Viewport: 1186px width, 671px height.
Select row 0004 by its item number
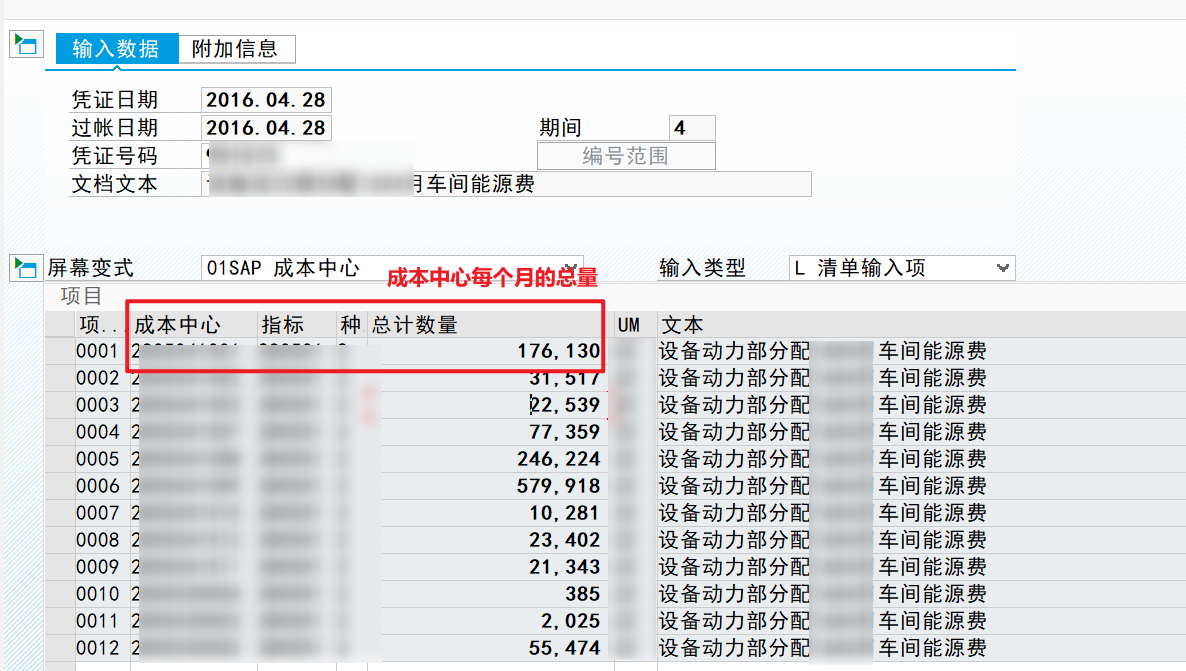pos(98,432)
